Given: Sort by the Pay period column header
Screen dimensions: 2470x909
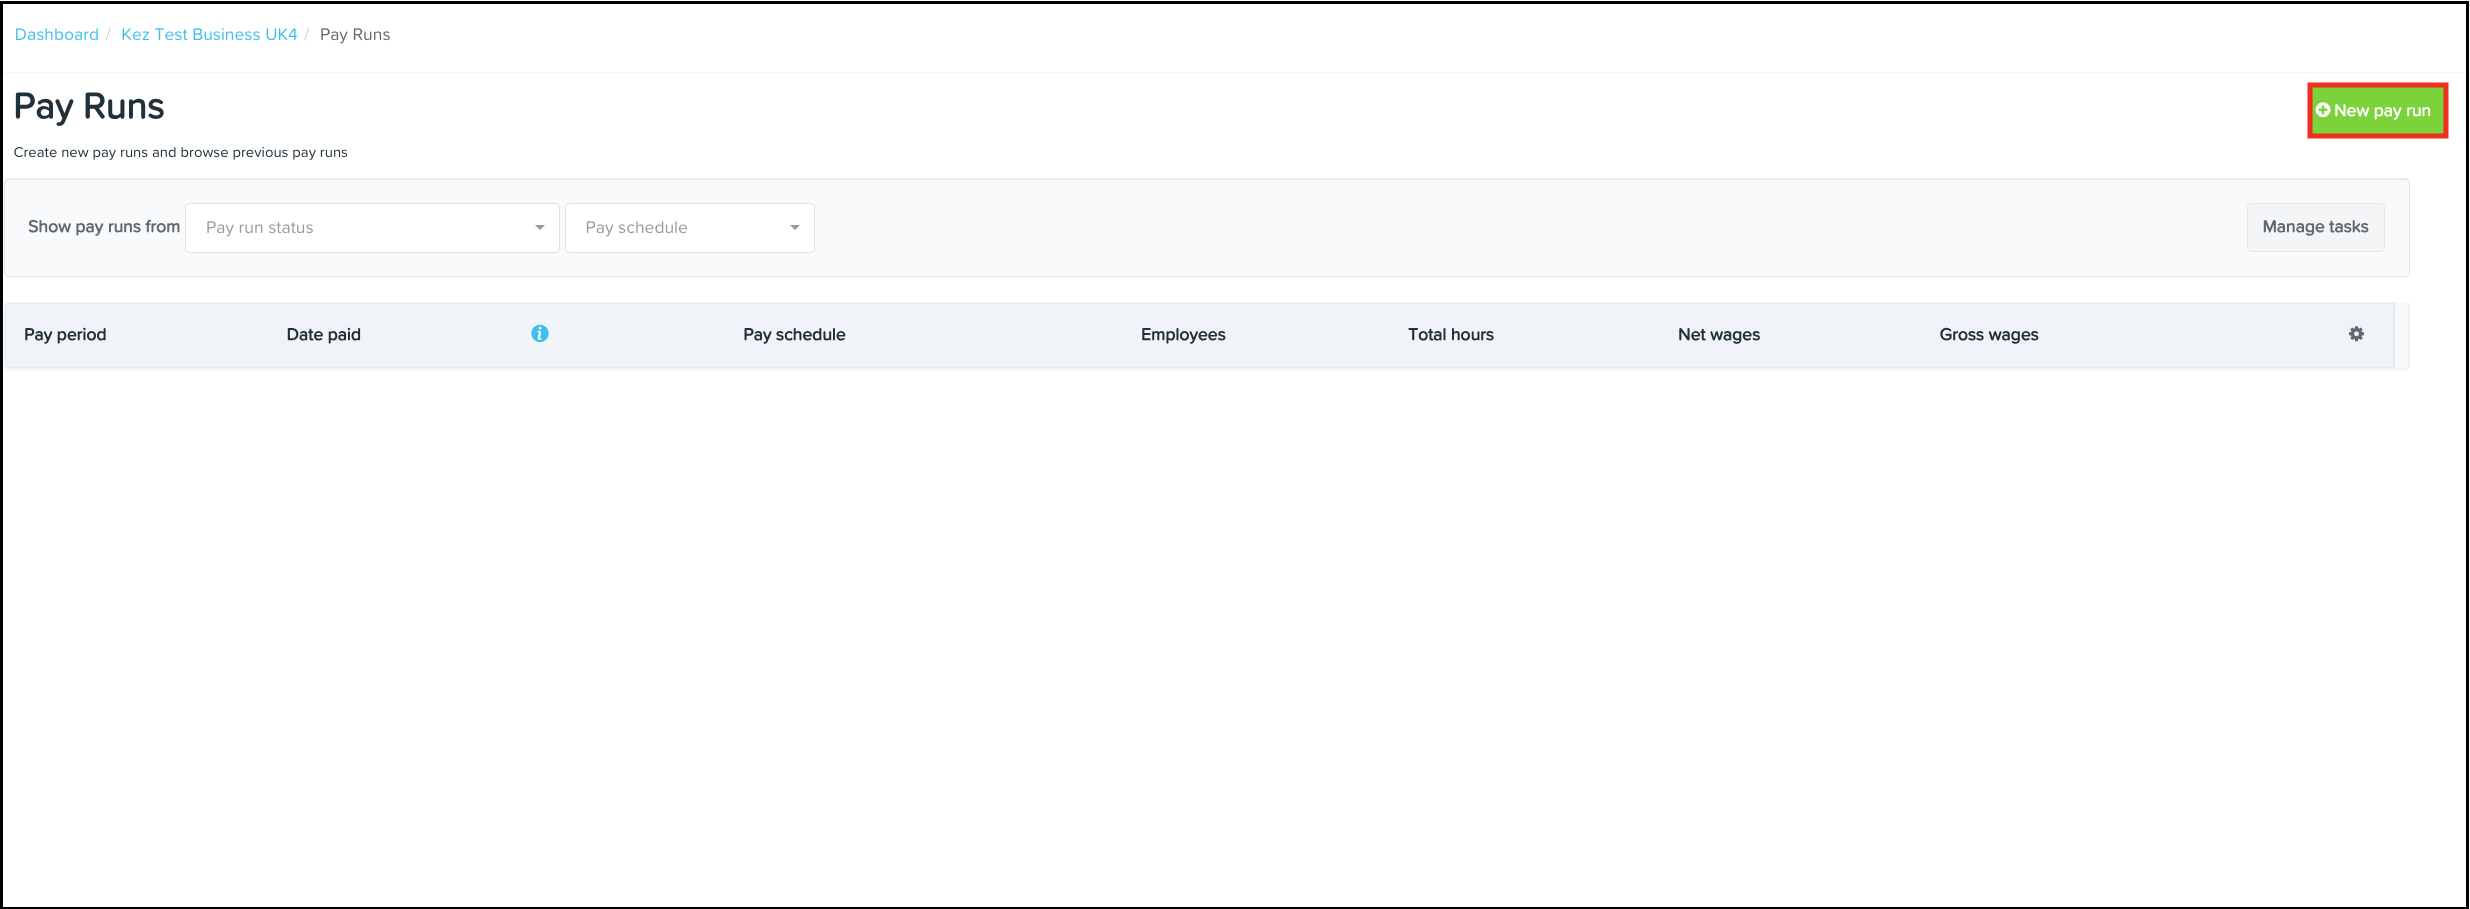Looking at the screenshot, I should [65, 335].
